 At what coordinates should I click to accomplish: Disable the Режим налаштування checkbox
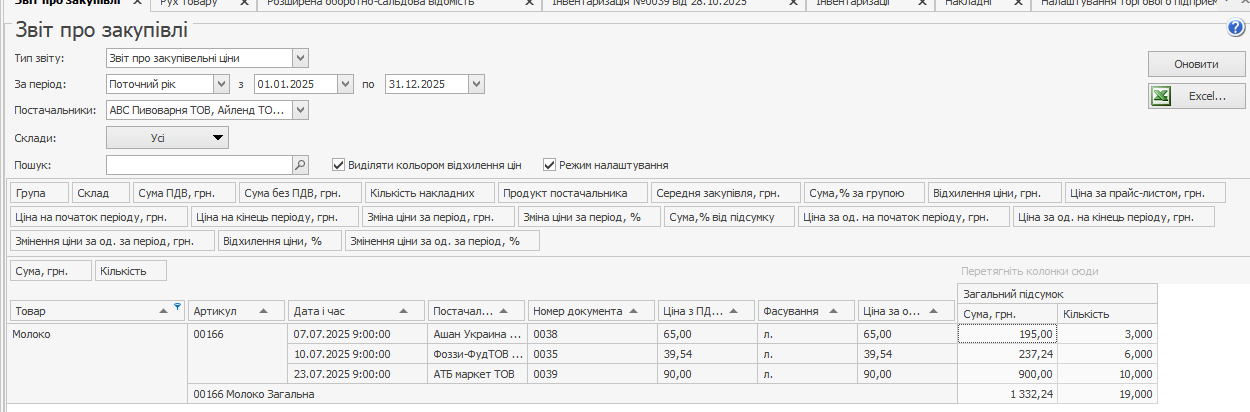pyautogui.click(x=549, y=165)
